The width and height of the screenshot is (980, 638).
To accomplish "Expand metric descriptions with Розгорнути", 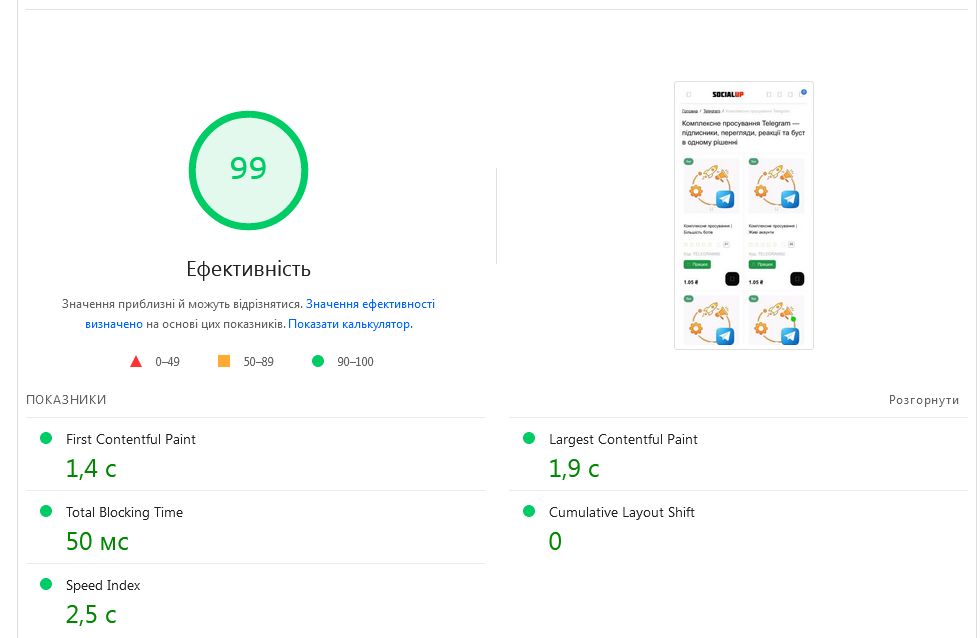I will (x=923, y=400).
